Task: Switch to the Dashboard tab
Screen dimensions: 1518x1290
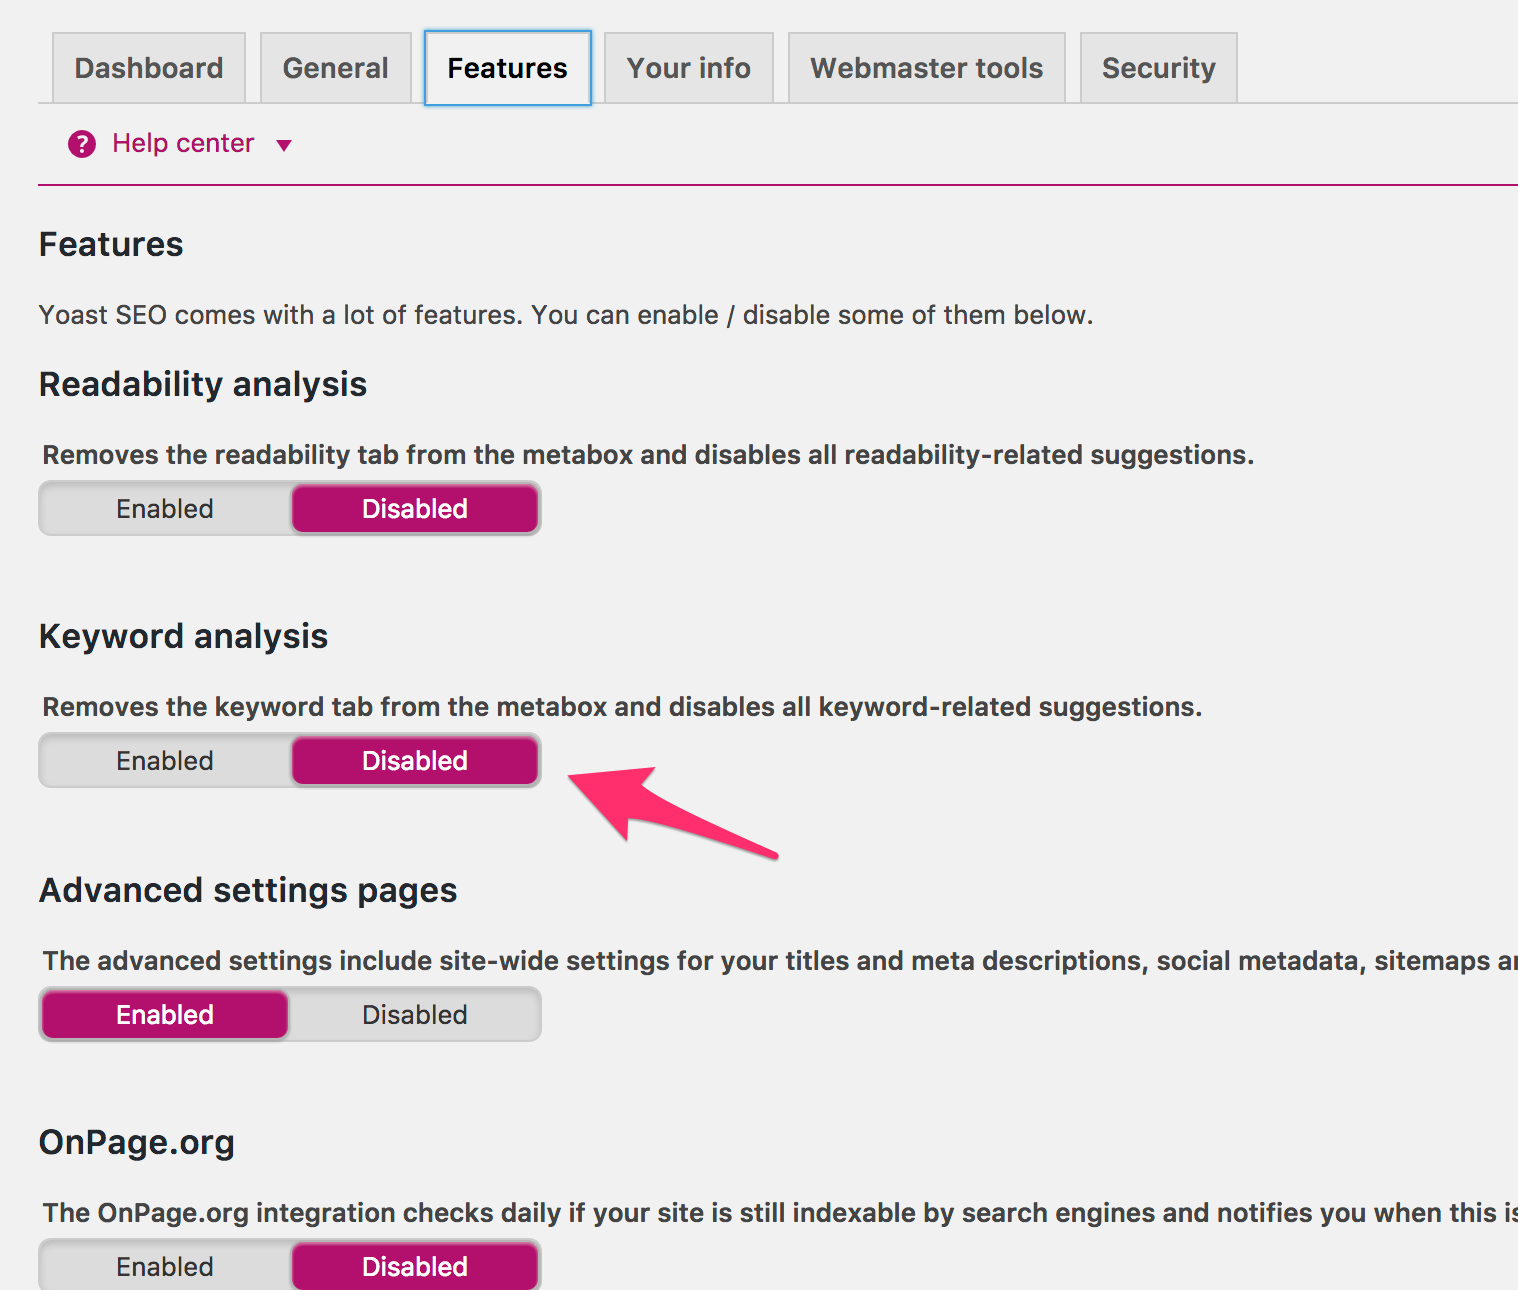Action: (x=149, y=68)
